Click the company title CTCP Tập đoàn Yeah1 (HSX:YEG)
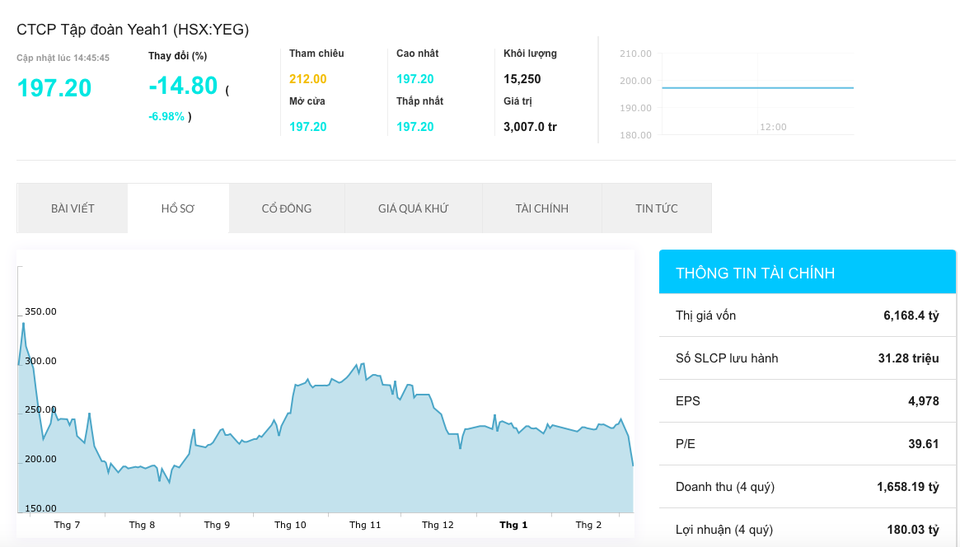The image size is (960, 547). pyautogui.click(x=133, y=29)
